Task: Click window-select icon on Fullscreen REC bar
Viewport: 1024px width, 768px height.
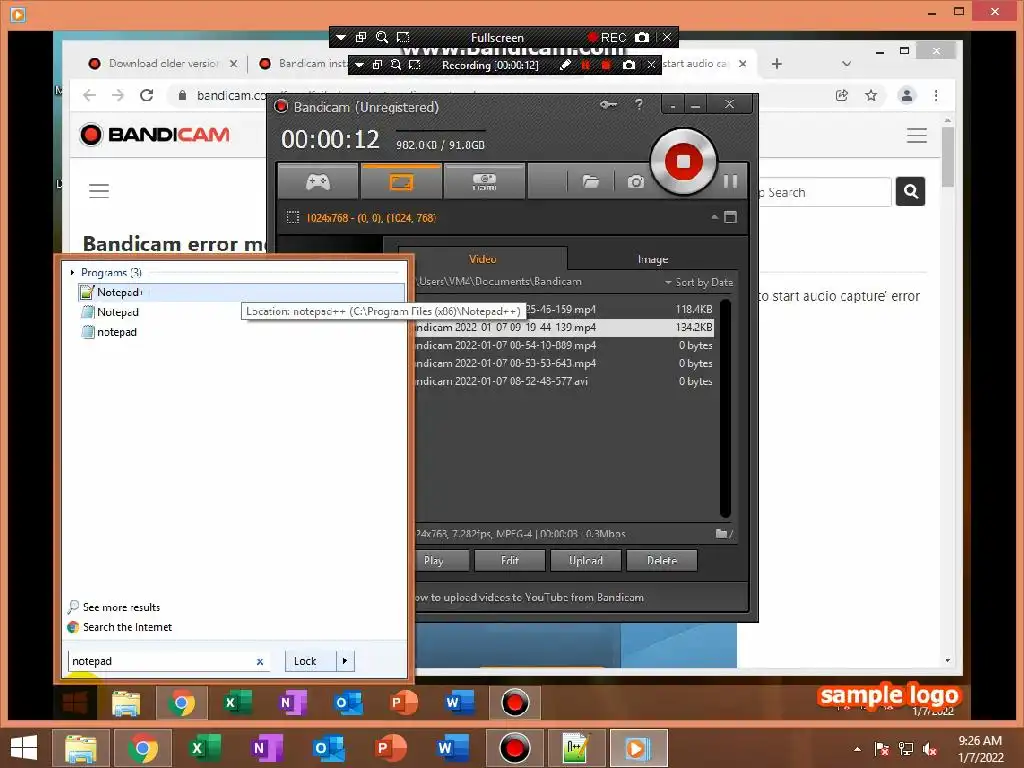Action: coord(360,37)
